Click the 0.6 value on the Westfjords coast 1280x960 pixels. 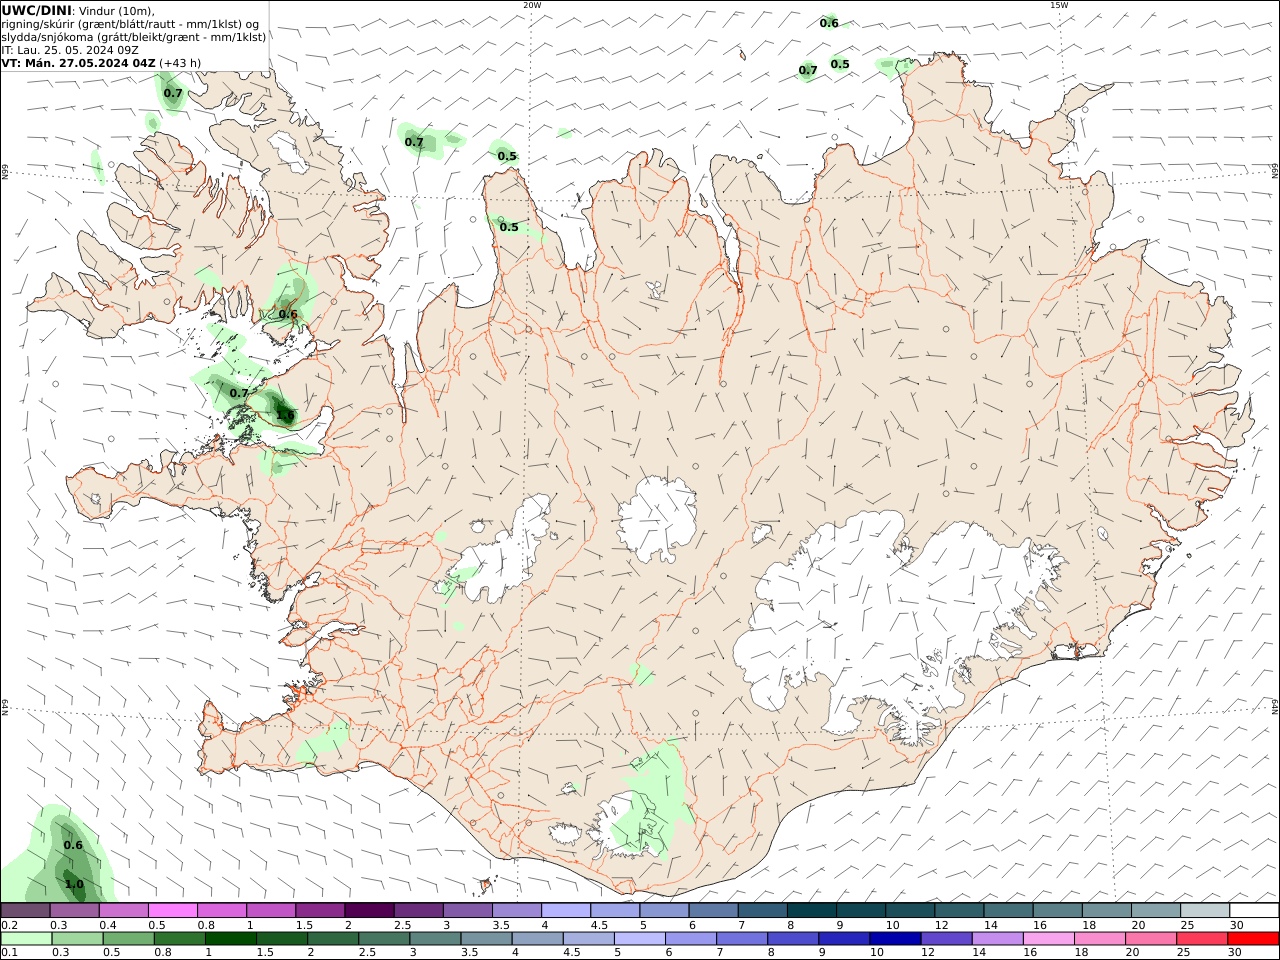pos(288,314)
